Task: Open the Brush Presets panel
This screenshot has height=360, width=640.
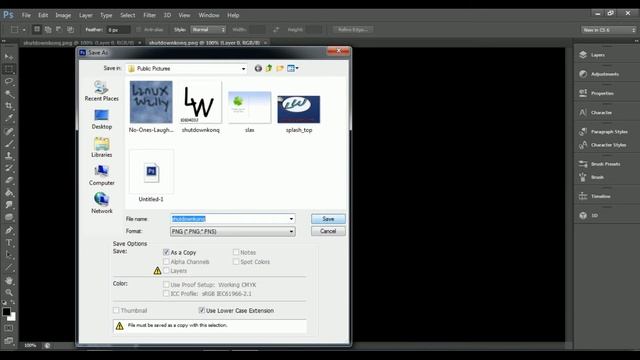Action: tap(606, 164)
